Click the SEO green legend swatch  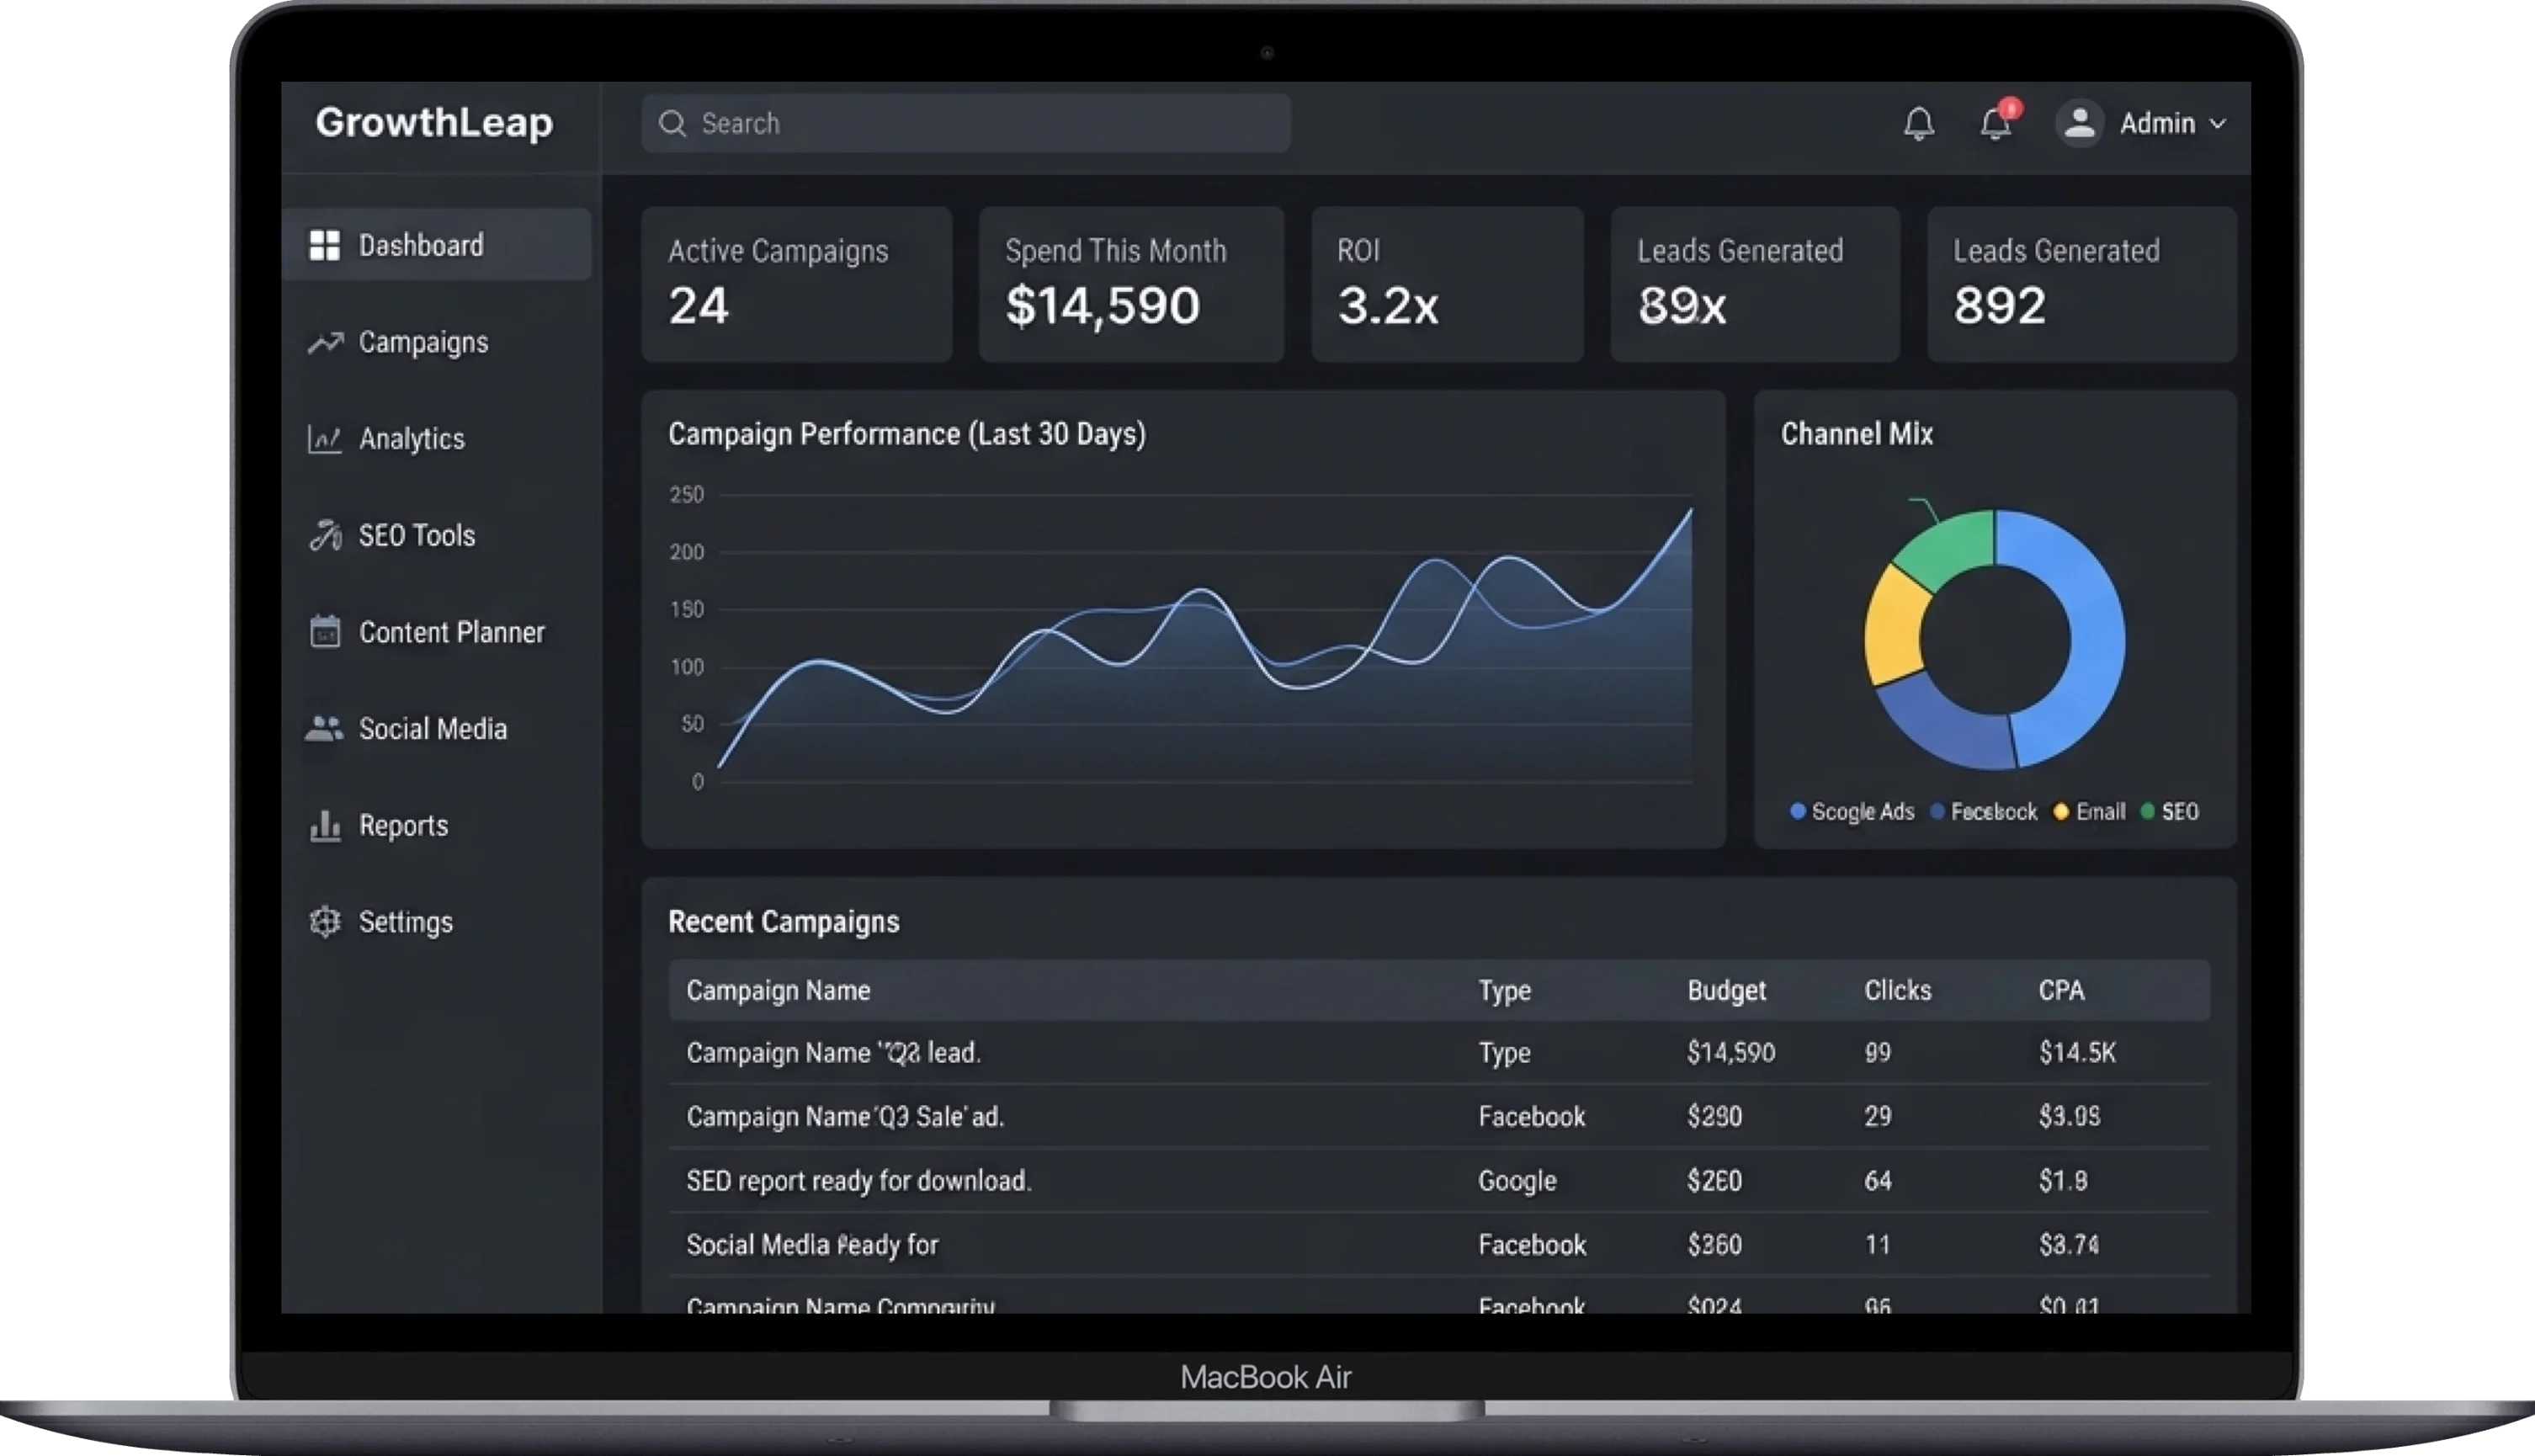pyautogui.click(x=2147, y=811)
